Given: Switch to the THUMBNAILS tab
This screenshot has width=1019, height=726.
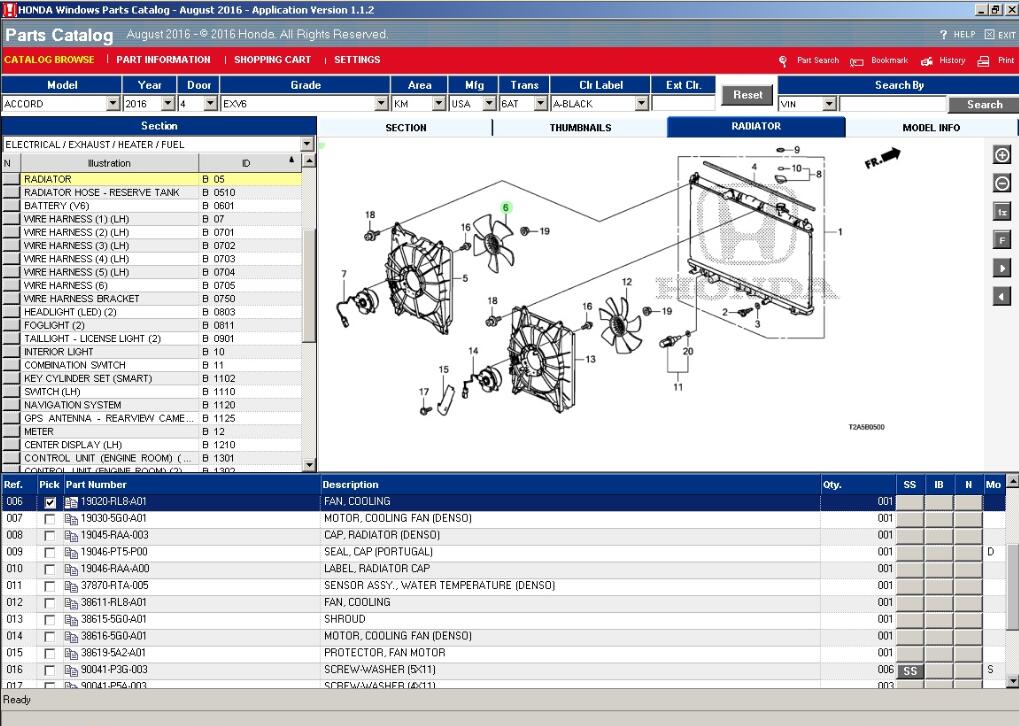Looking at the screenshot, I should pyautogui.click(x=580, y=127).
